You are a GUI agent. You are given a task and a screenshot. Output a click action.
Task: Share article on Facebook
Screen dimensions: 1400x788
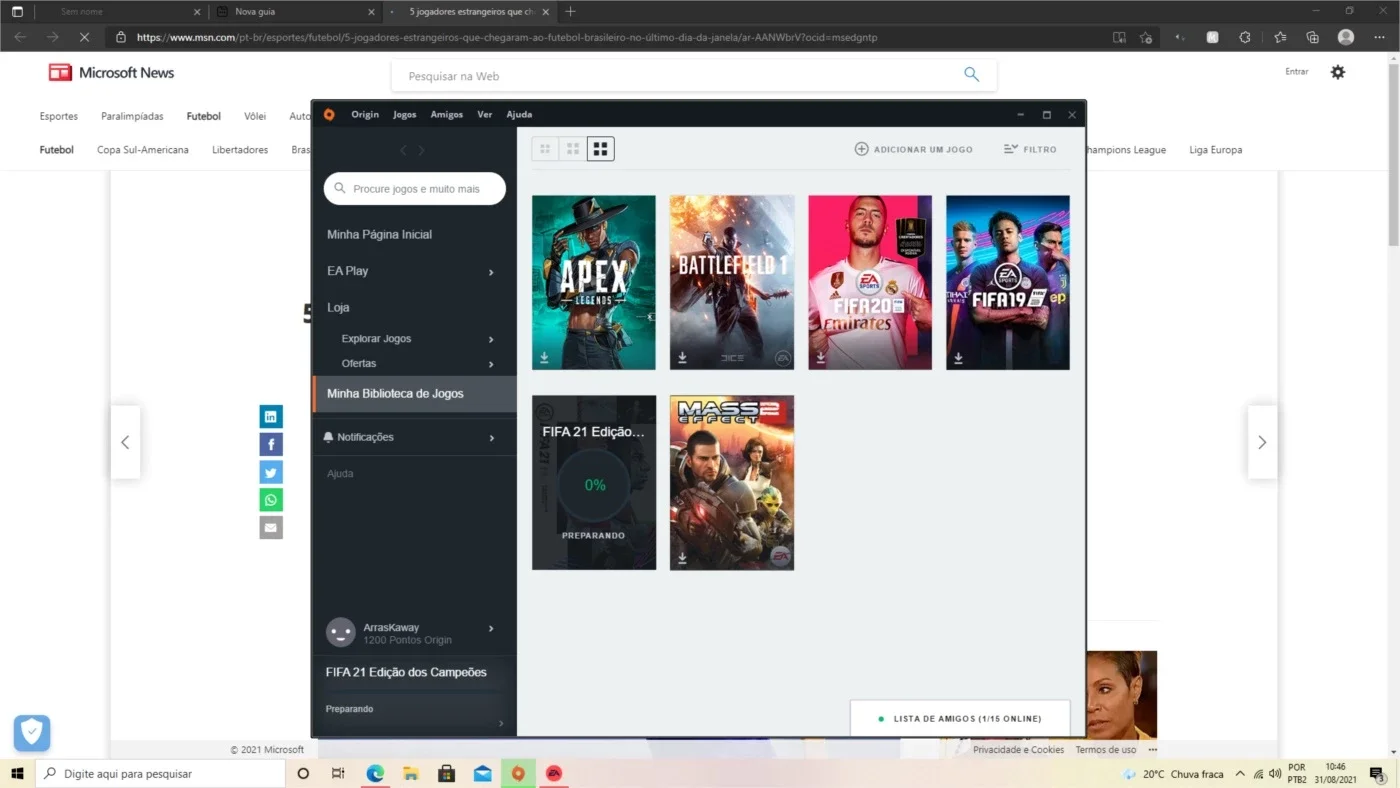pos(271,444)
